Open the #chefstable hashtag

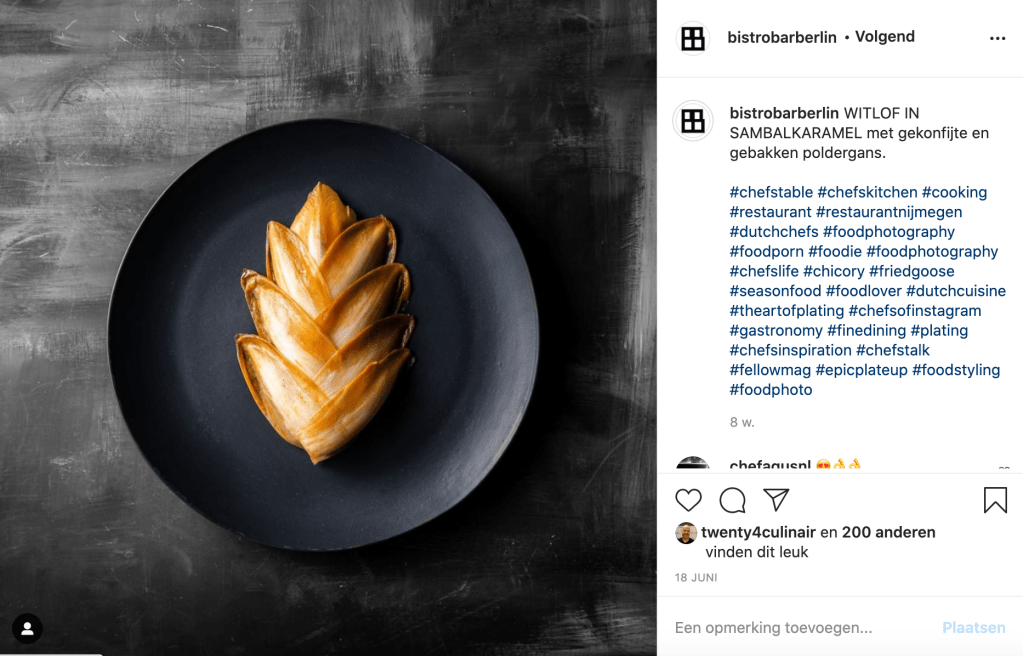coord(771,192)
